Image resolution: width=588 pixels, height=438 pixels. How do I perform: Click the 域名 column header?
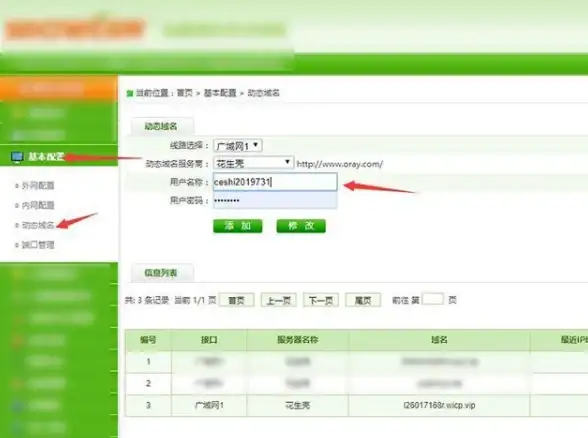point(439,340)
